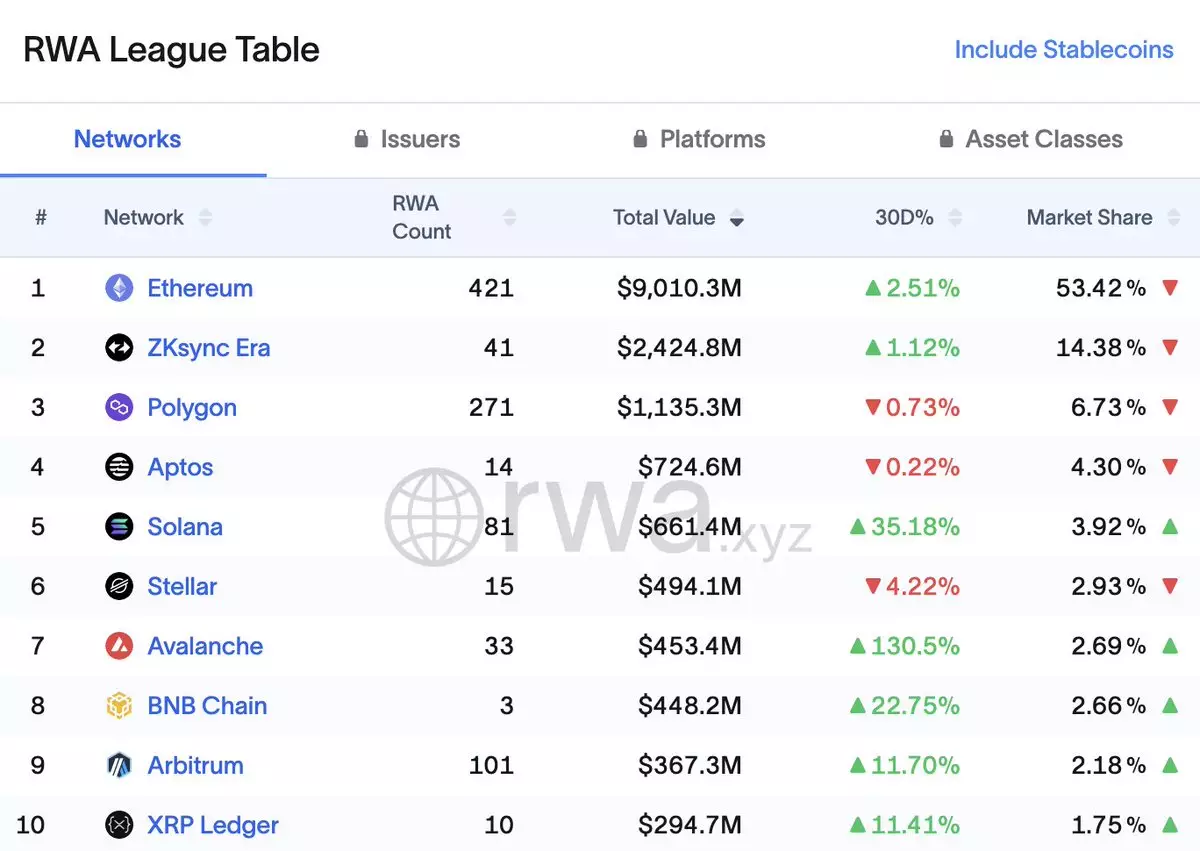Sort table by Network column arrows
1200x851 pixels.
206,218
